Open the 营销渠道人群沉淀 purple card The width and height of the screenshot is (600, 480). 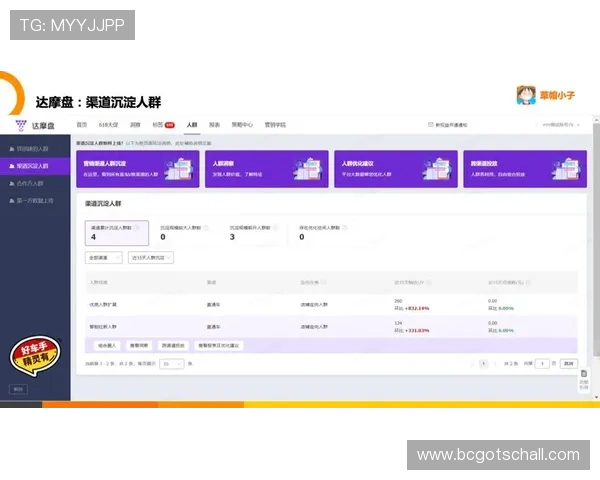(x=138, y=169)
